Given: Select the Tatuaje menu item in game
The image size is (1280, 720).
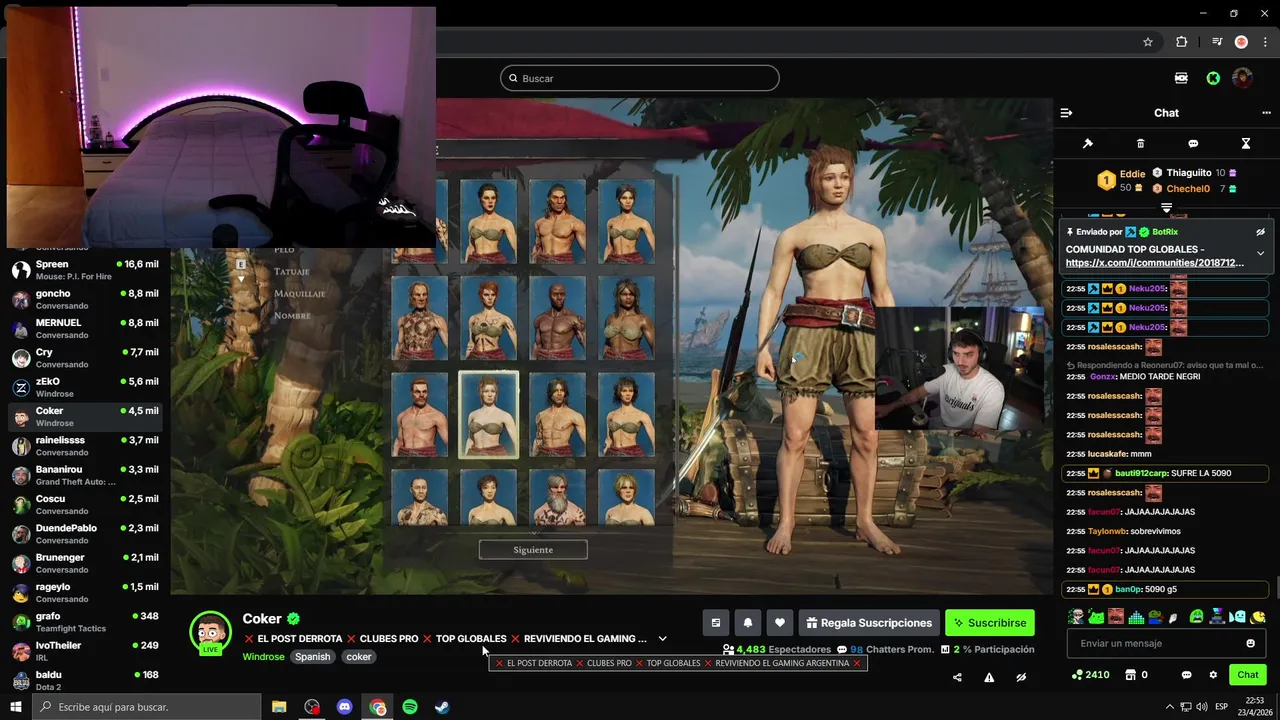Looking at the screenshot, I should tap(292, 271).
